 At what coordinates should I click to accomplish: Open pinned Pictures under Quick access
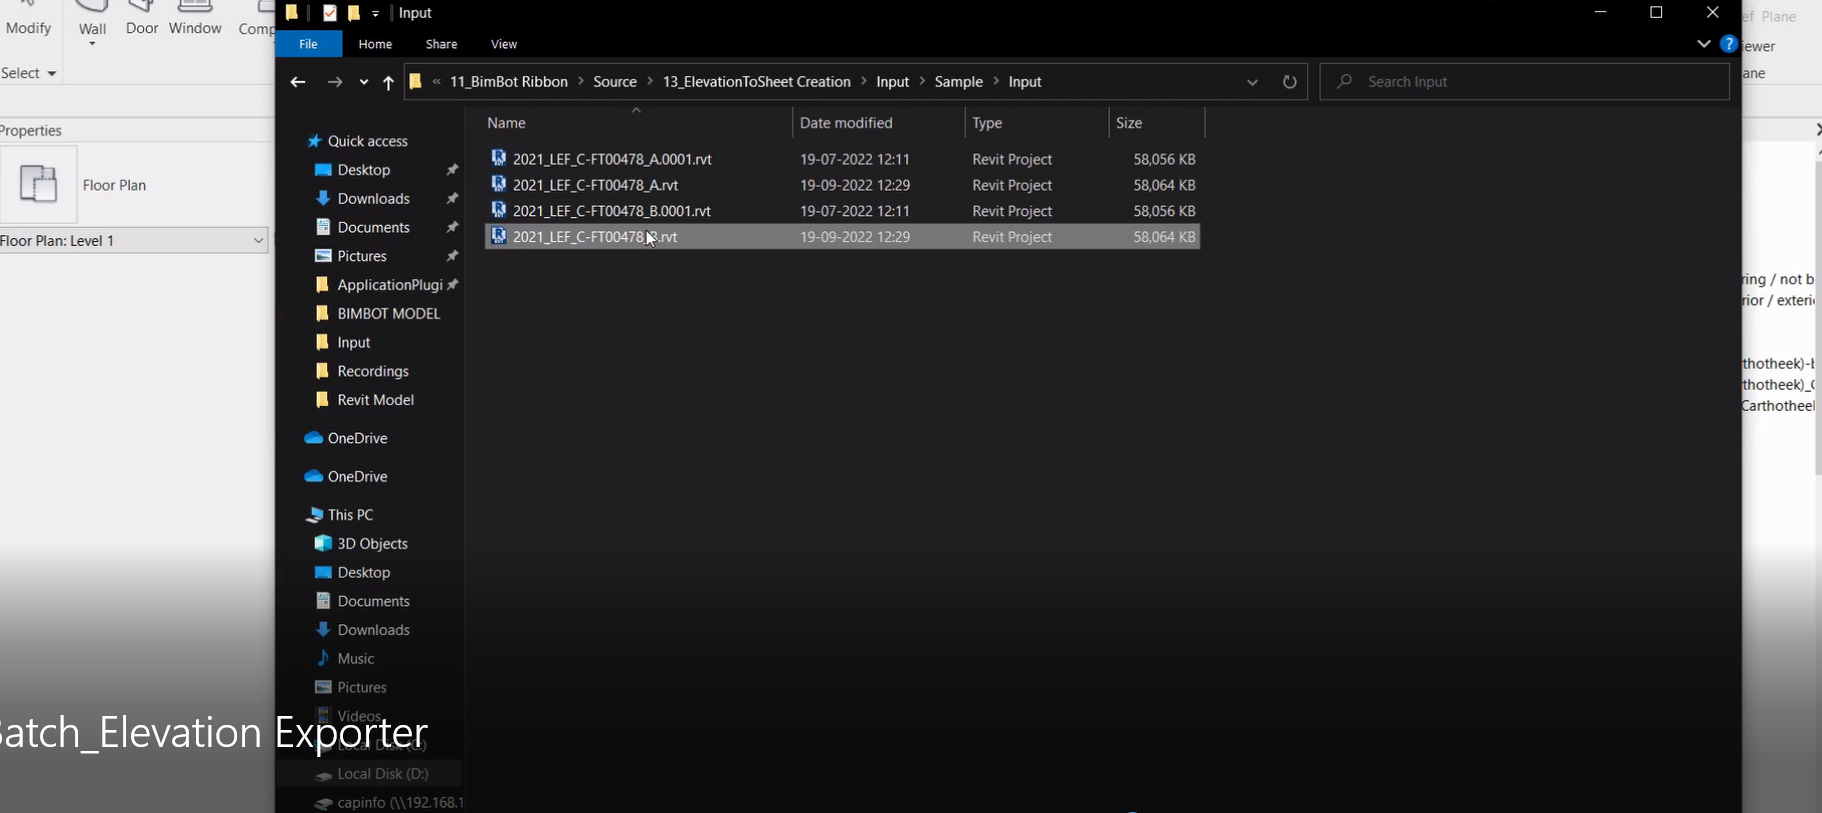point(362,256)
